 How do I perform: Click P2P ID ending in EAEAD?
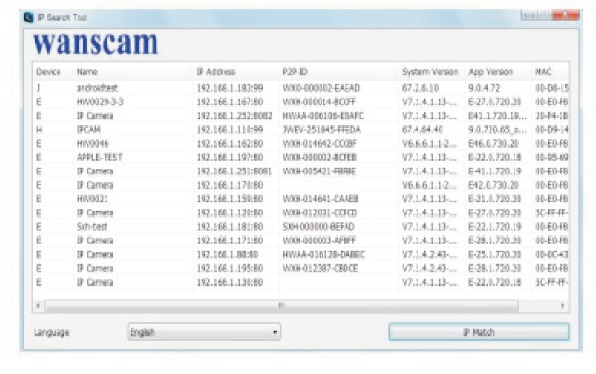coord(321,88)
